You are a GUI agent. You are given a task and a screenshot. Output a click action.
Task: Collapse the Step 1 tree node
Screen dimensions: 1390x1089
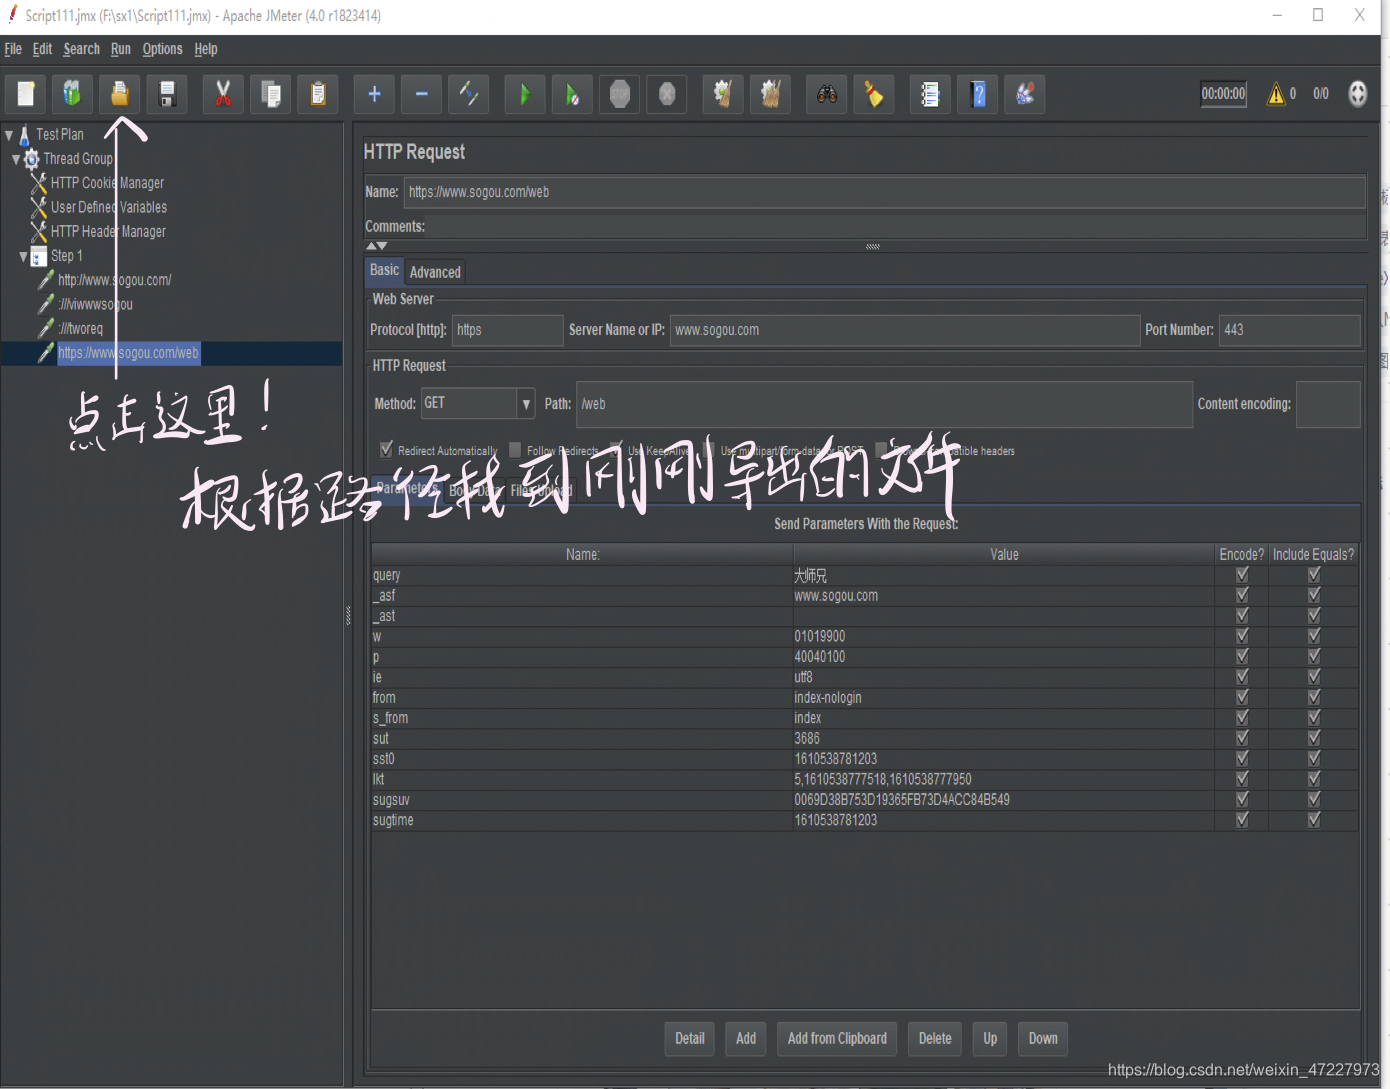[x=23, y=256]
